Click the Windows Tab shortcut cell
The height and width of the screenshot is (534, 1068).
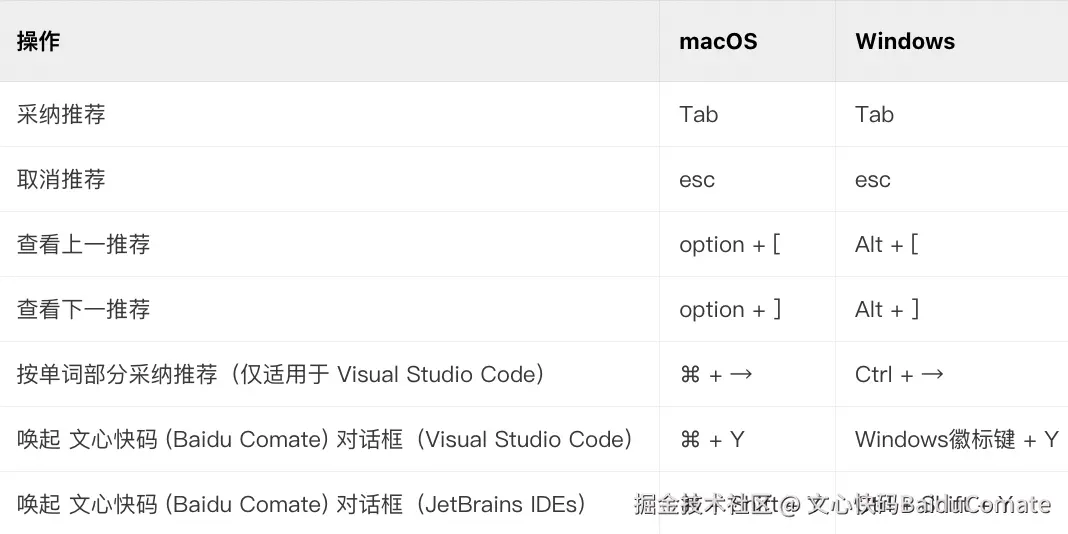[x=874, y=114]
